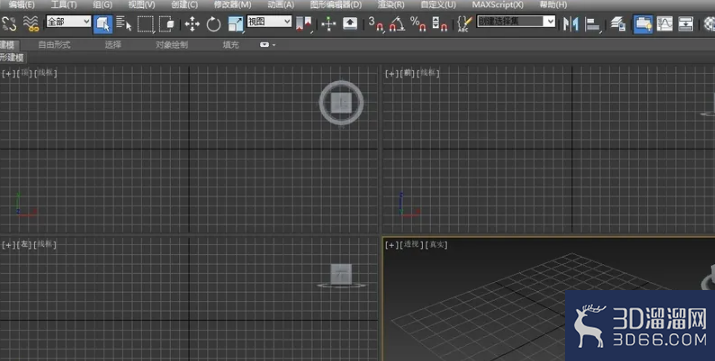Click the Mirror tool icon
Image resolution: width=715 pixels, height=361 pixels.
coord(570,24)
